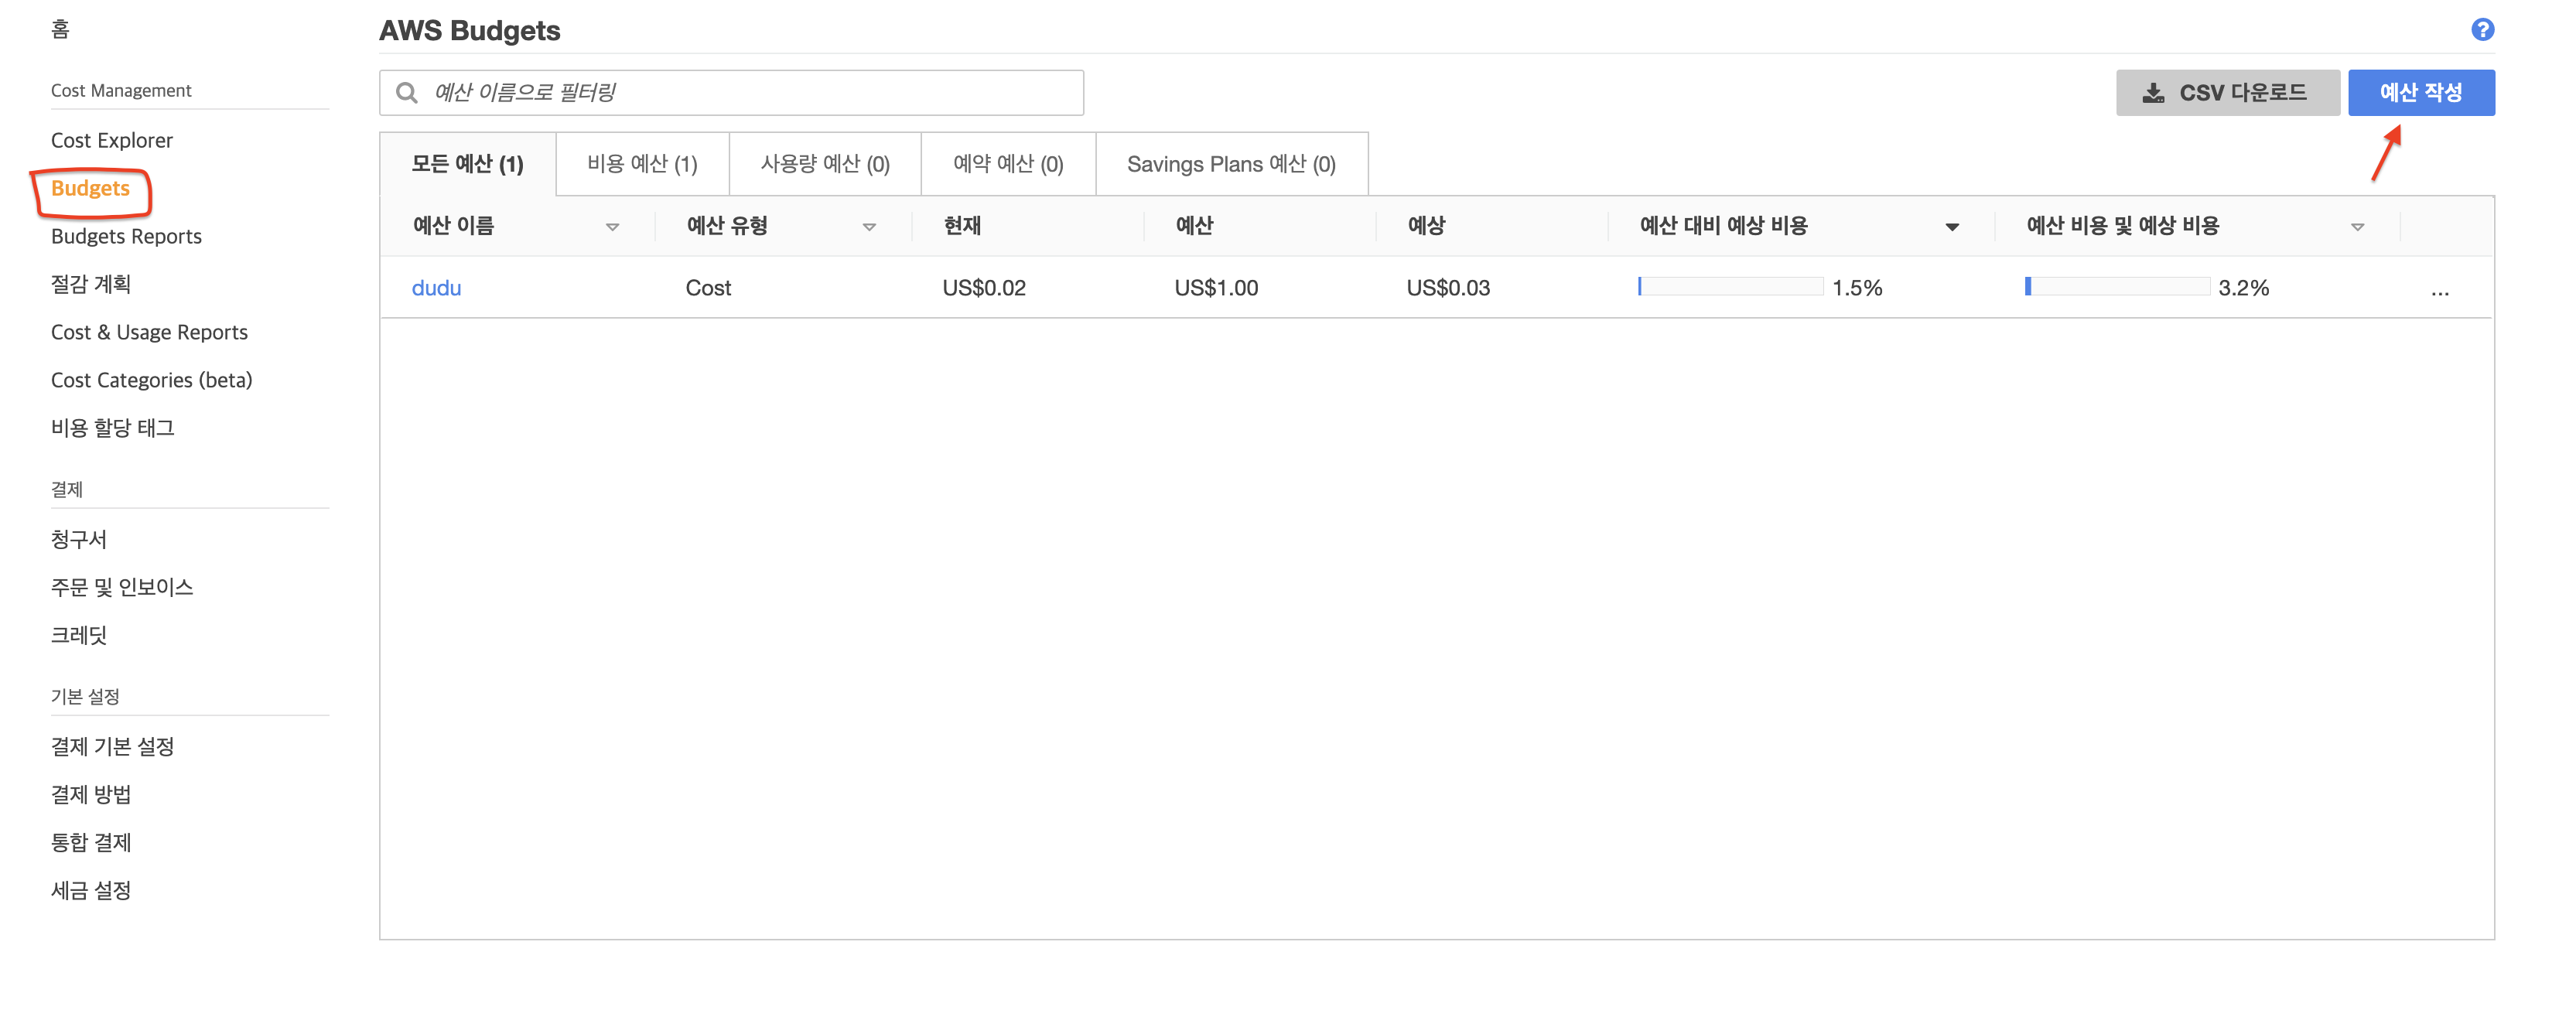Open Cost Explorer in the sidebar
The image size is (2576, 1010).
click(x=112, y=140)
